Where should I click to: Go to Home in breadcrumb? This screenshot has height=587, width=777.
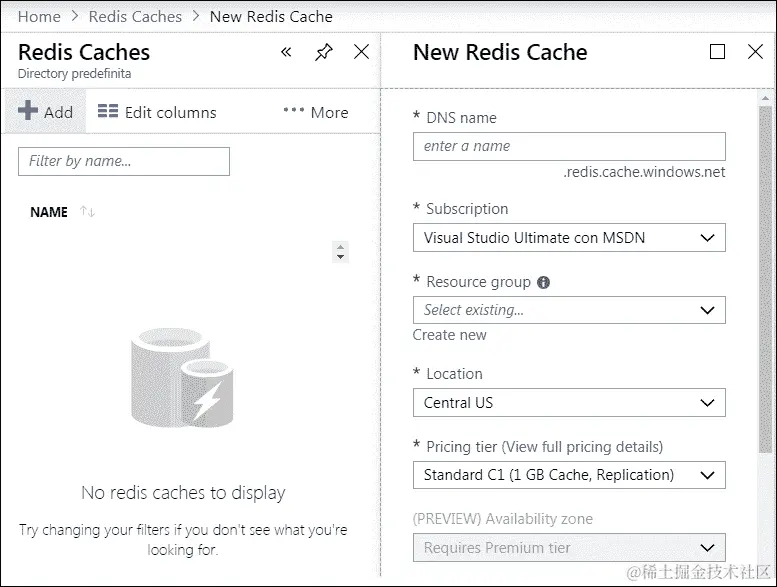[39, 16]
